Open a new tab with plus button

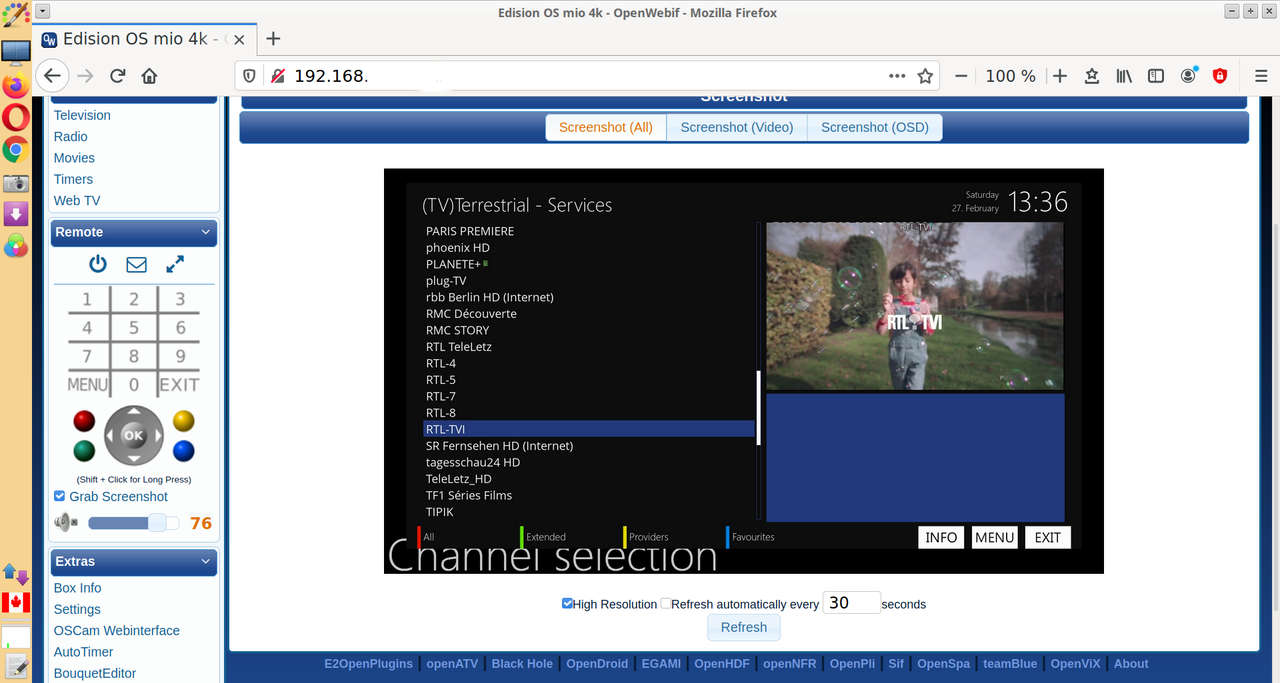tap(273, 39)
